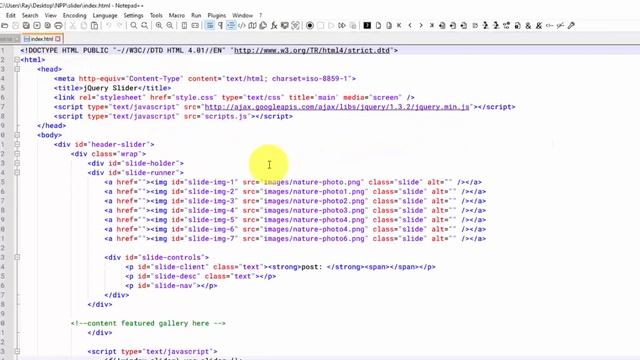The image size is (640, 360).
Task: Click 'images/nature-photo6.png' in code
Action: point(313,238)
